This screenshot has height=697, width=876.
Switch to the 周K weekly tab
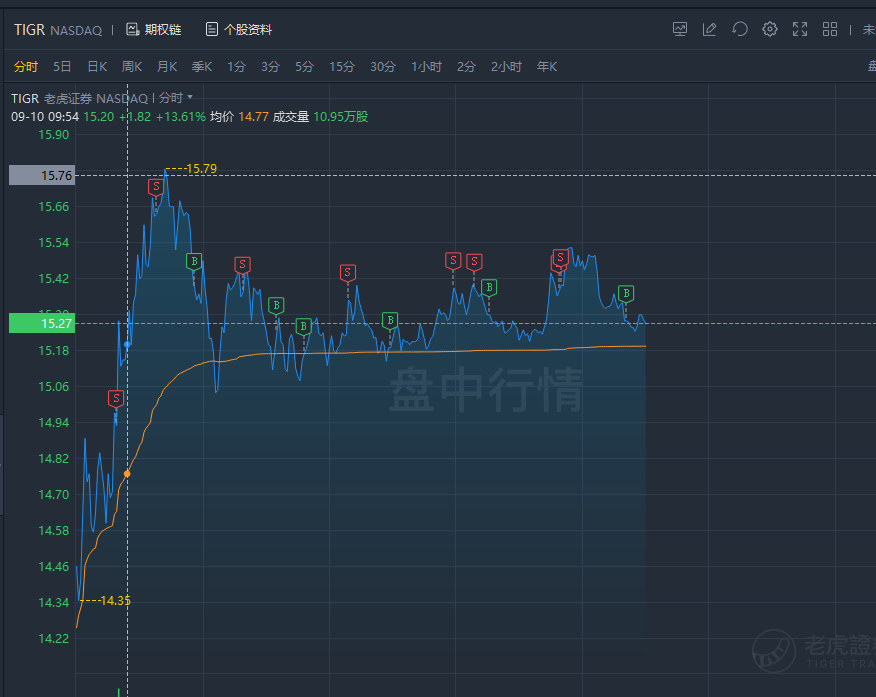coord(132,66)
